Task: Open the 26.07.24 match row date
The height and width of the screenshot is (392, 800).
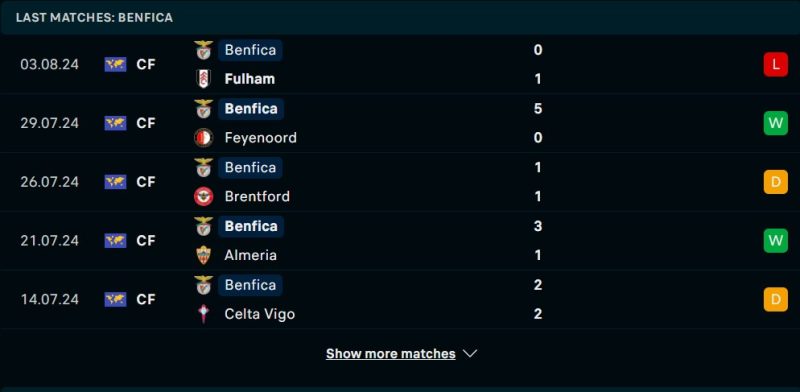Action: click(49, 182)
